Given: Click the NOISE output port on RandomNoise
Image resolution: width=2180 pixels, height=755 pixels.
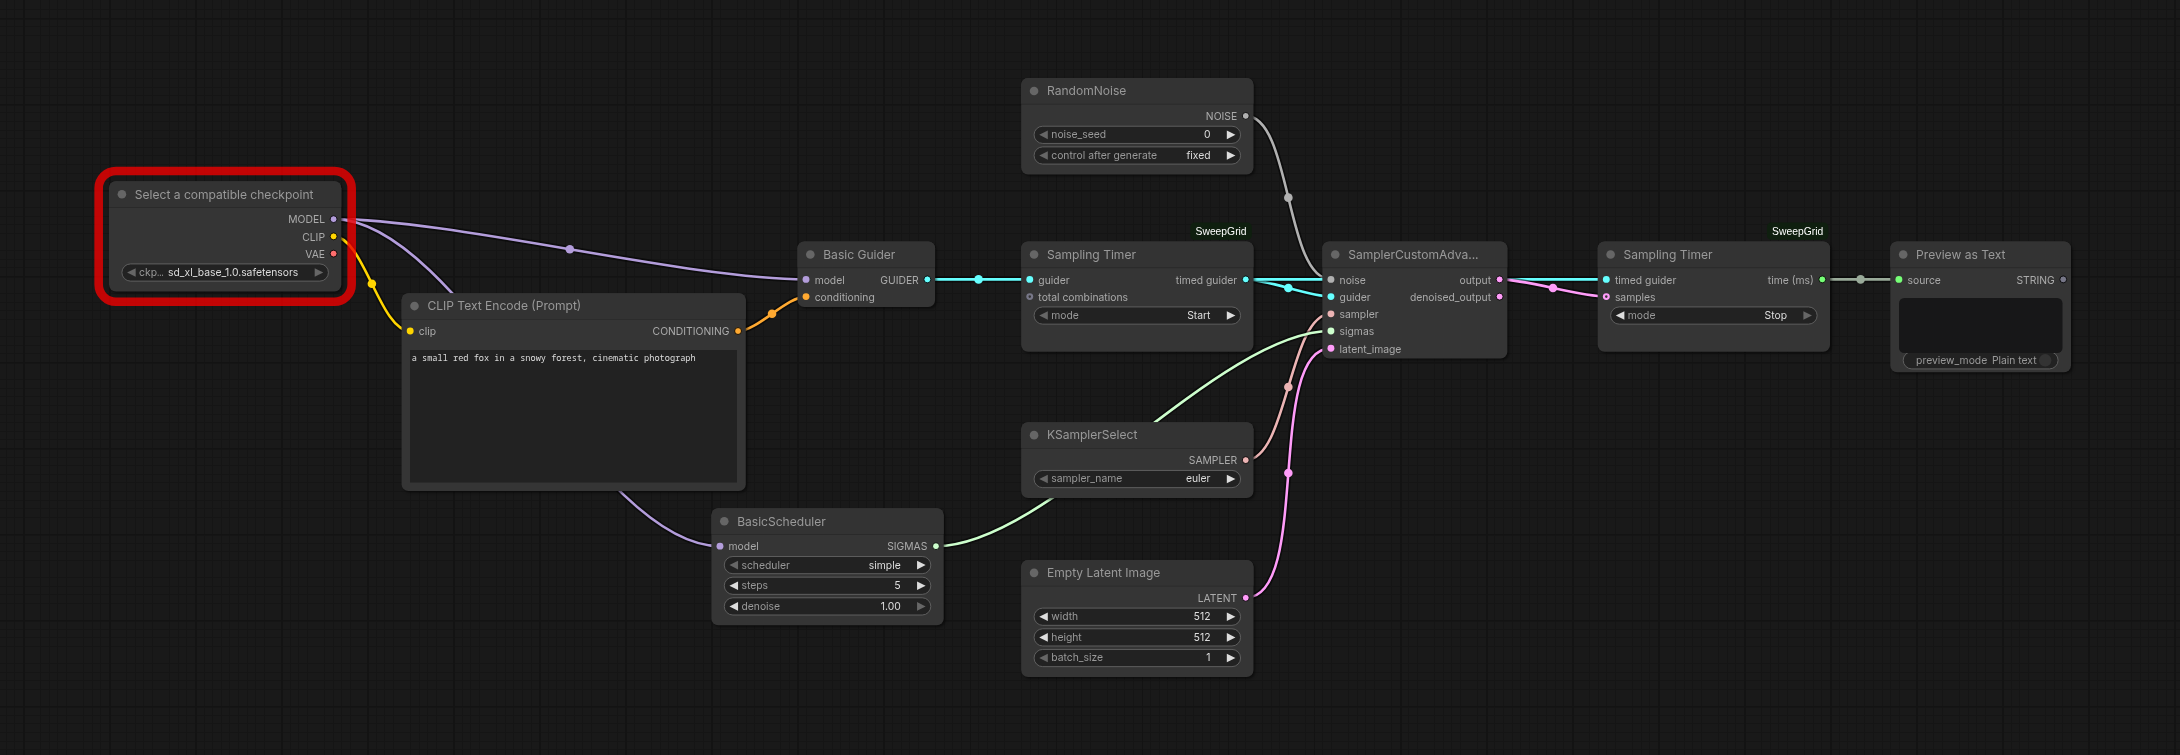Looking at the screenshot, I should (x=1245, y=116).
